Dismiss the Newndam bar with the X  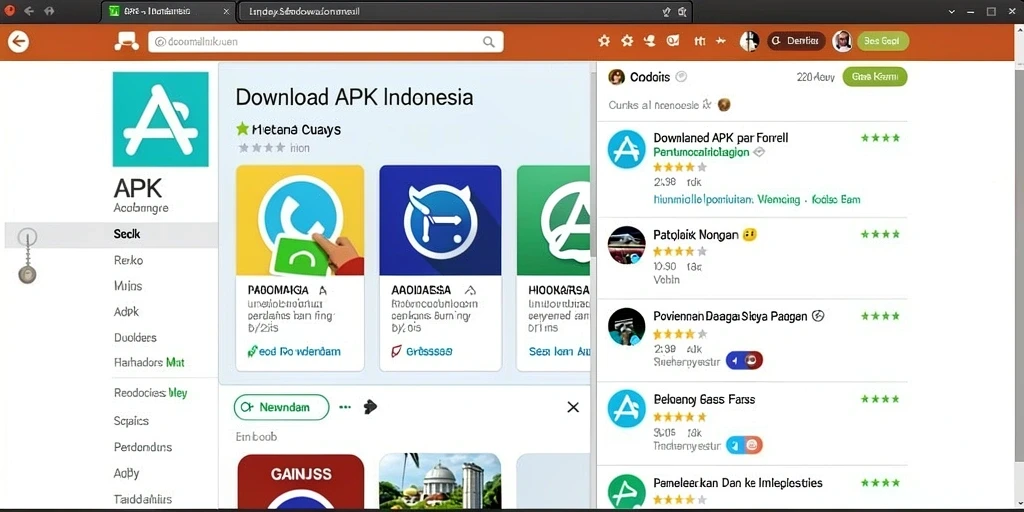tap(573, 407)
